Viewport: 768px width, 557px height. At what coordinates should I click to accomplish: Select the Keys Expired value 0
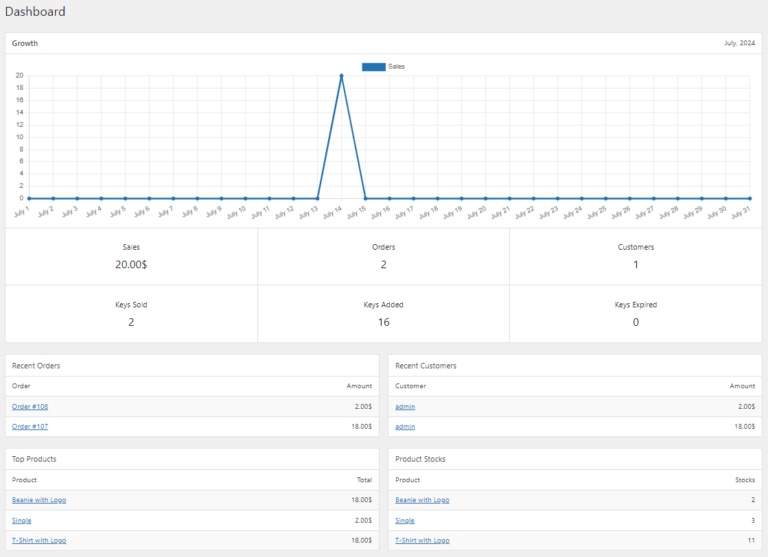coord(636,322)
